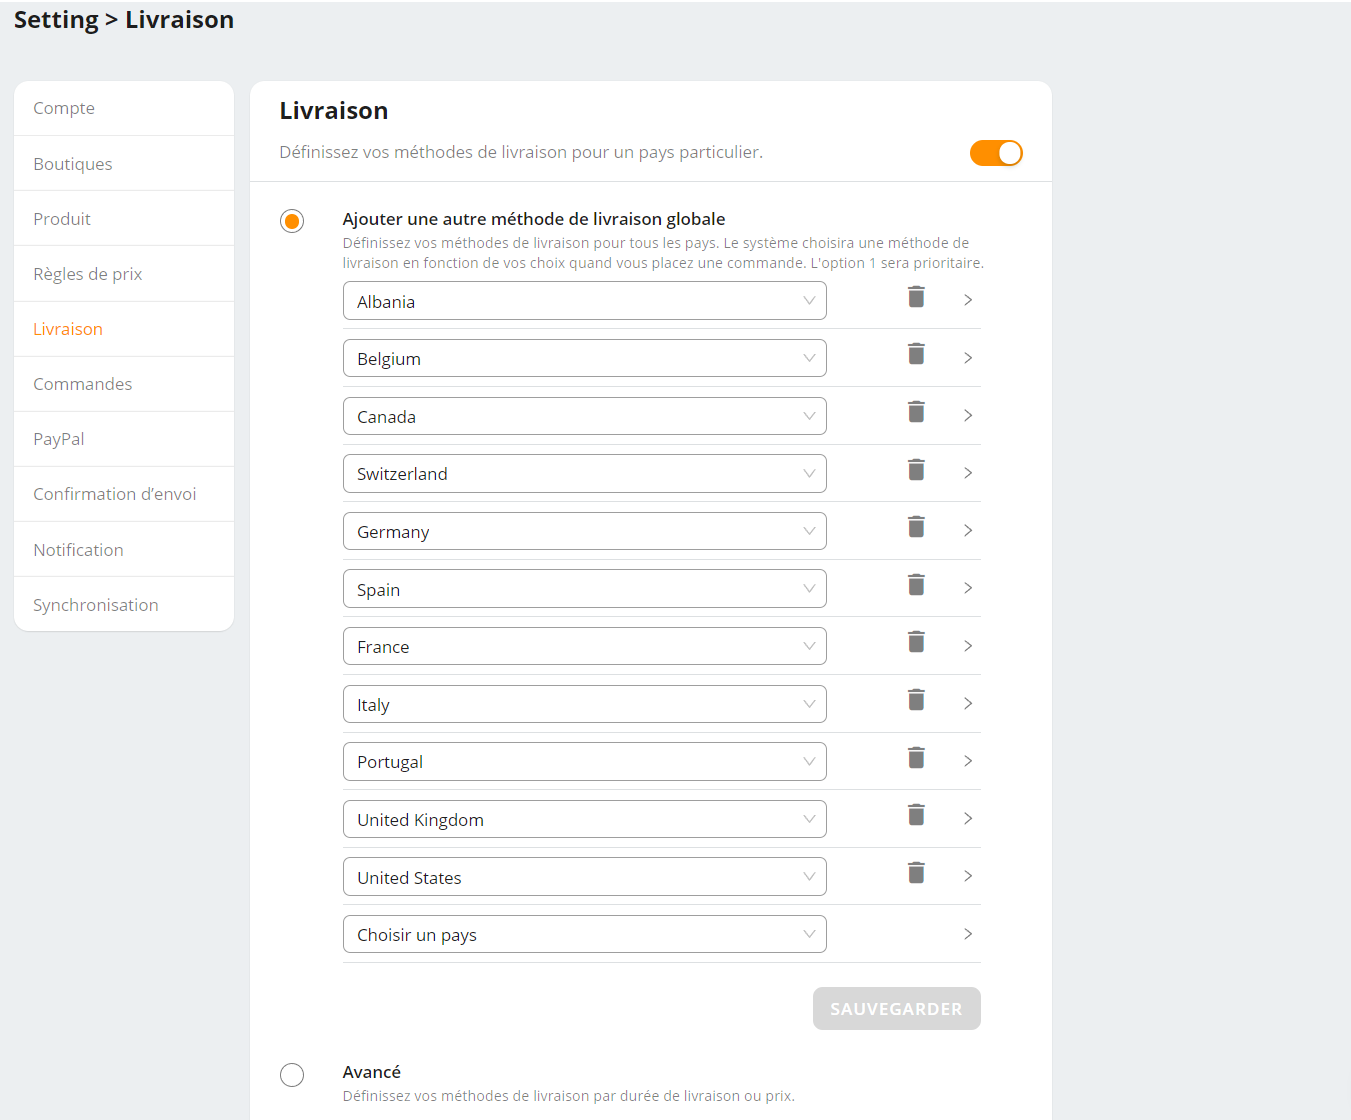The height and width of the screenshot is (1120, 1351).
Task: Open Synchronisation in the sidebar
Action: (96, 605)
